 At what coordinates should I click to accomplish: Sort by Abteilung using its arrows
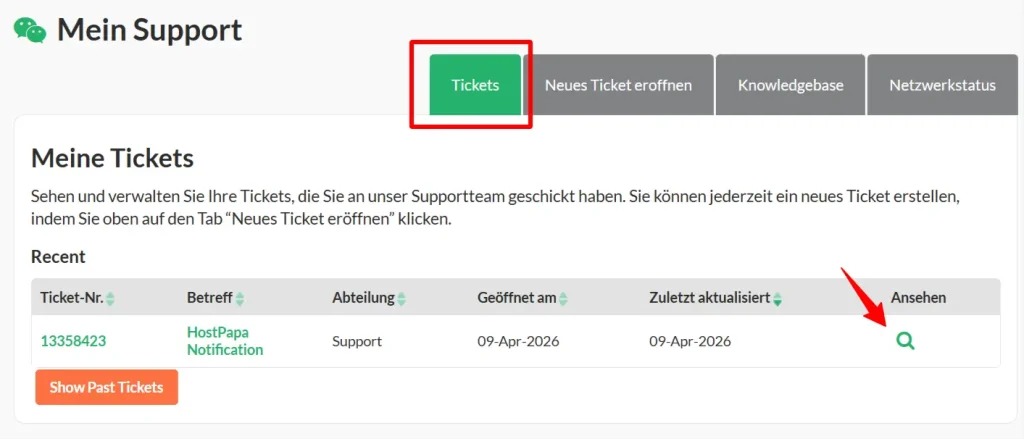(401, 299)
